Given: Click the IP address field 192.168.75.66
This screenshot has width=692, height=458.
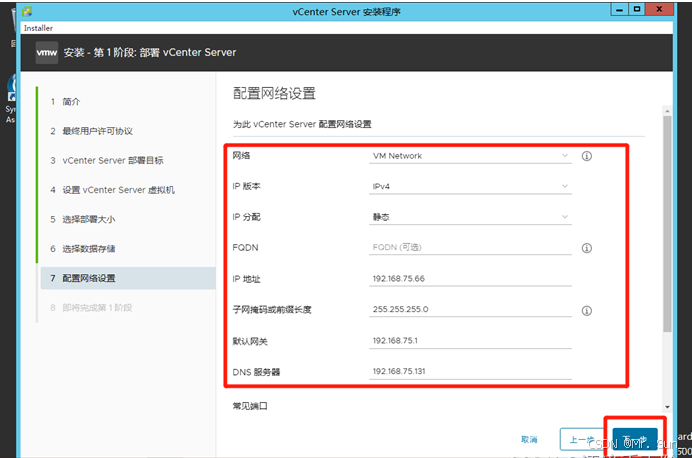Looking at the screenshot, I should point(470,278).
